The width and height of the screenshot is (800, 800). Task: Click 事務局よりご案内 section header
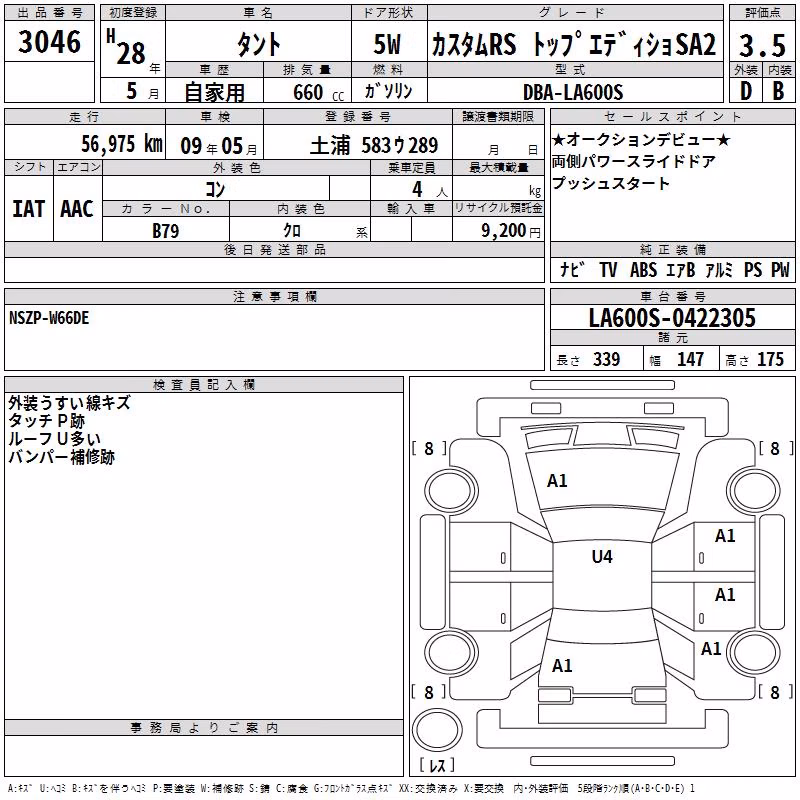pos(204,728)
